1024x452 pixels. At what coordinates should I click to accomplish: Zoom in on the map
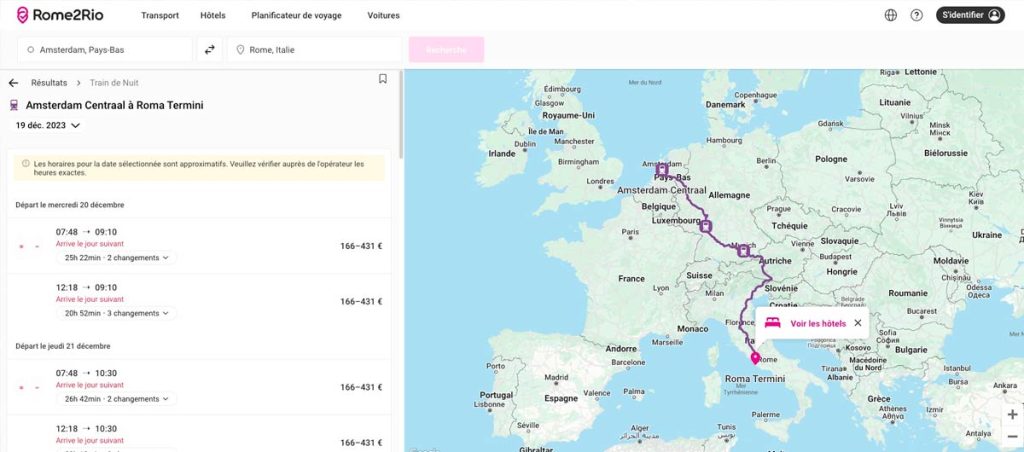point(1012,415)
